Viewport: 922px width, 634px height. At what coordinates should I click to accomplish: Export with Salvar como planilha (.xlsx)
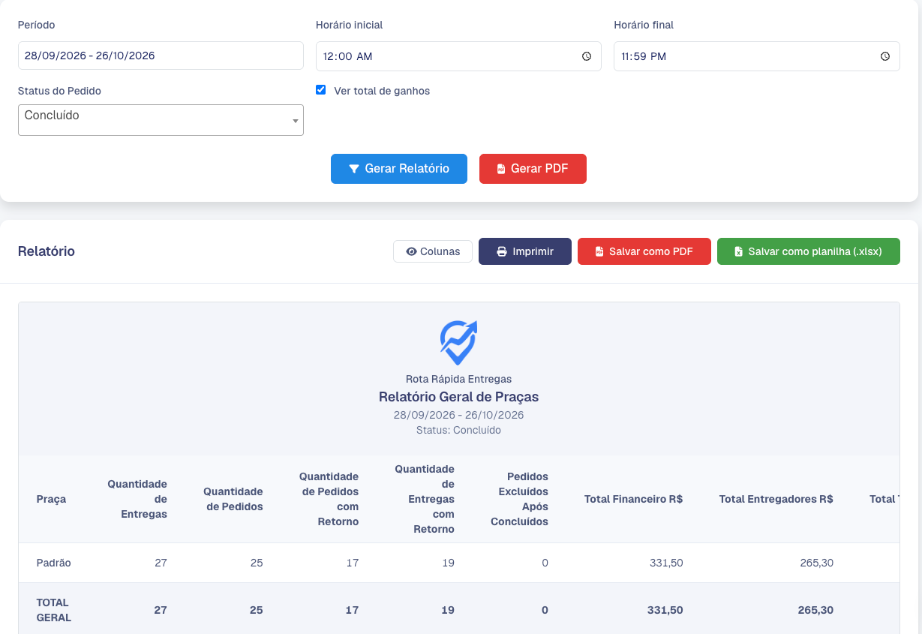tap(808, 252)
